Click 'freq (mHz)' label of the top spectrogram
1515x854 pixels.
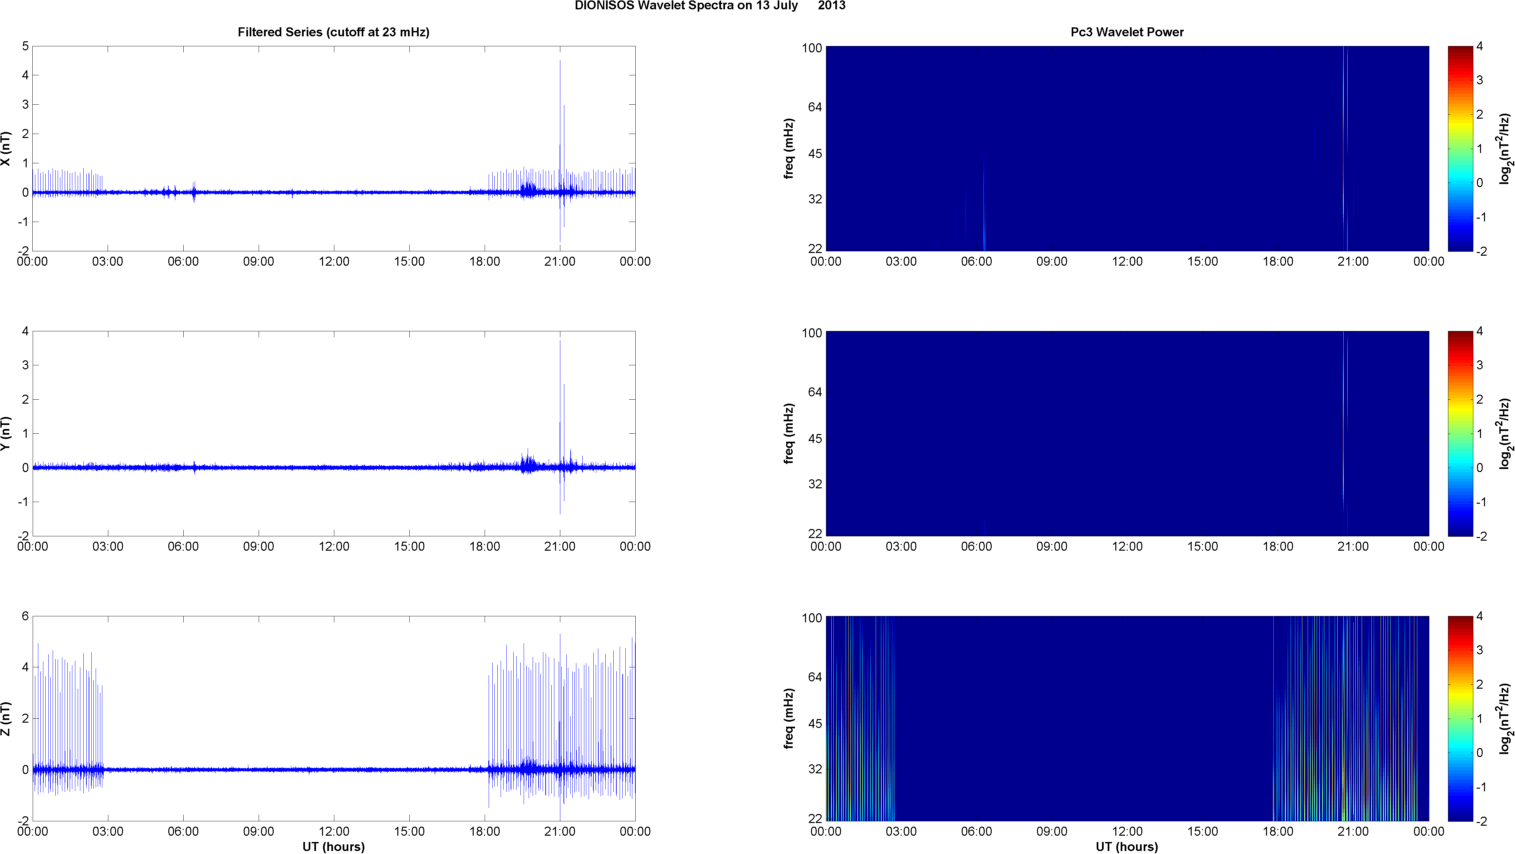(789, 149)
